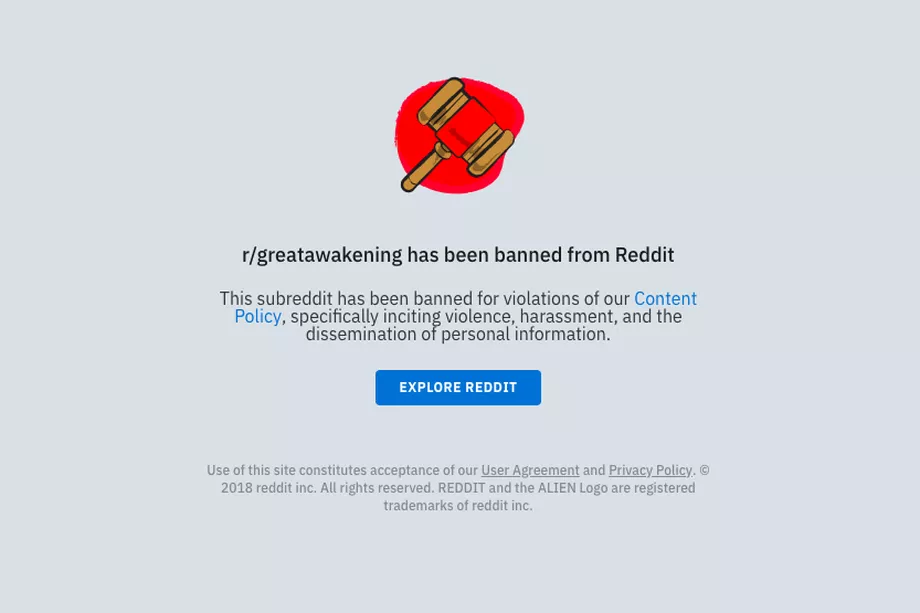Open the Content Policy link
920x613 pixels.
click(x=465, y=307)
